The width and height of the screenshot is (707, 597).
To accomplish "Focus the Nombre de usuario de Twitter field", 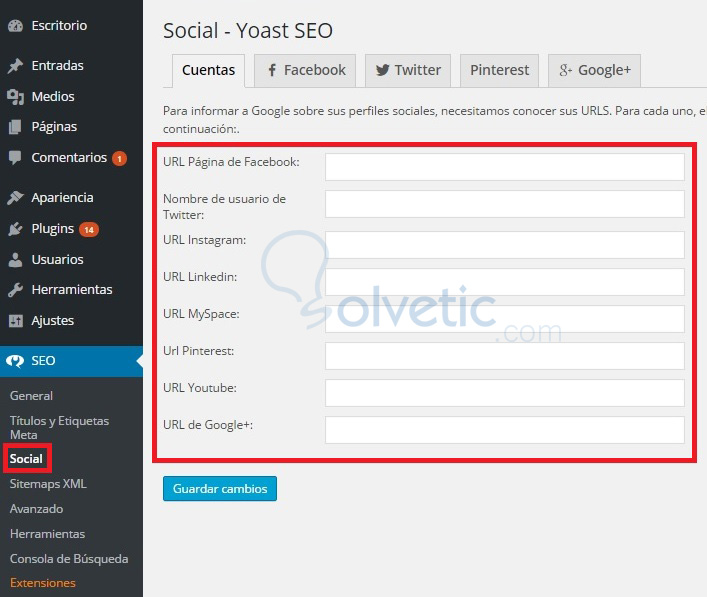I will [x=505, y=204].
